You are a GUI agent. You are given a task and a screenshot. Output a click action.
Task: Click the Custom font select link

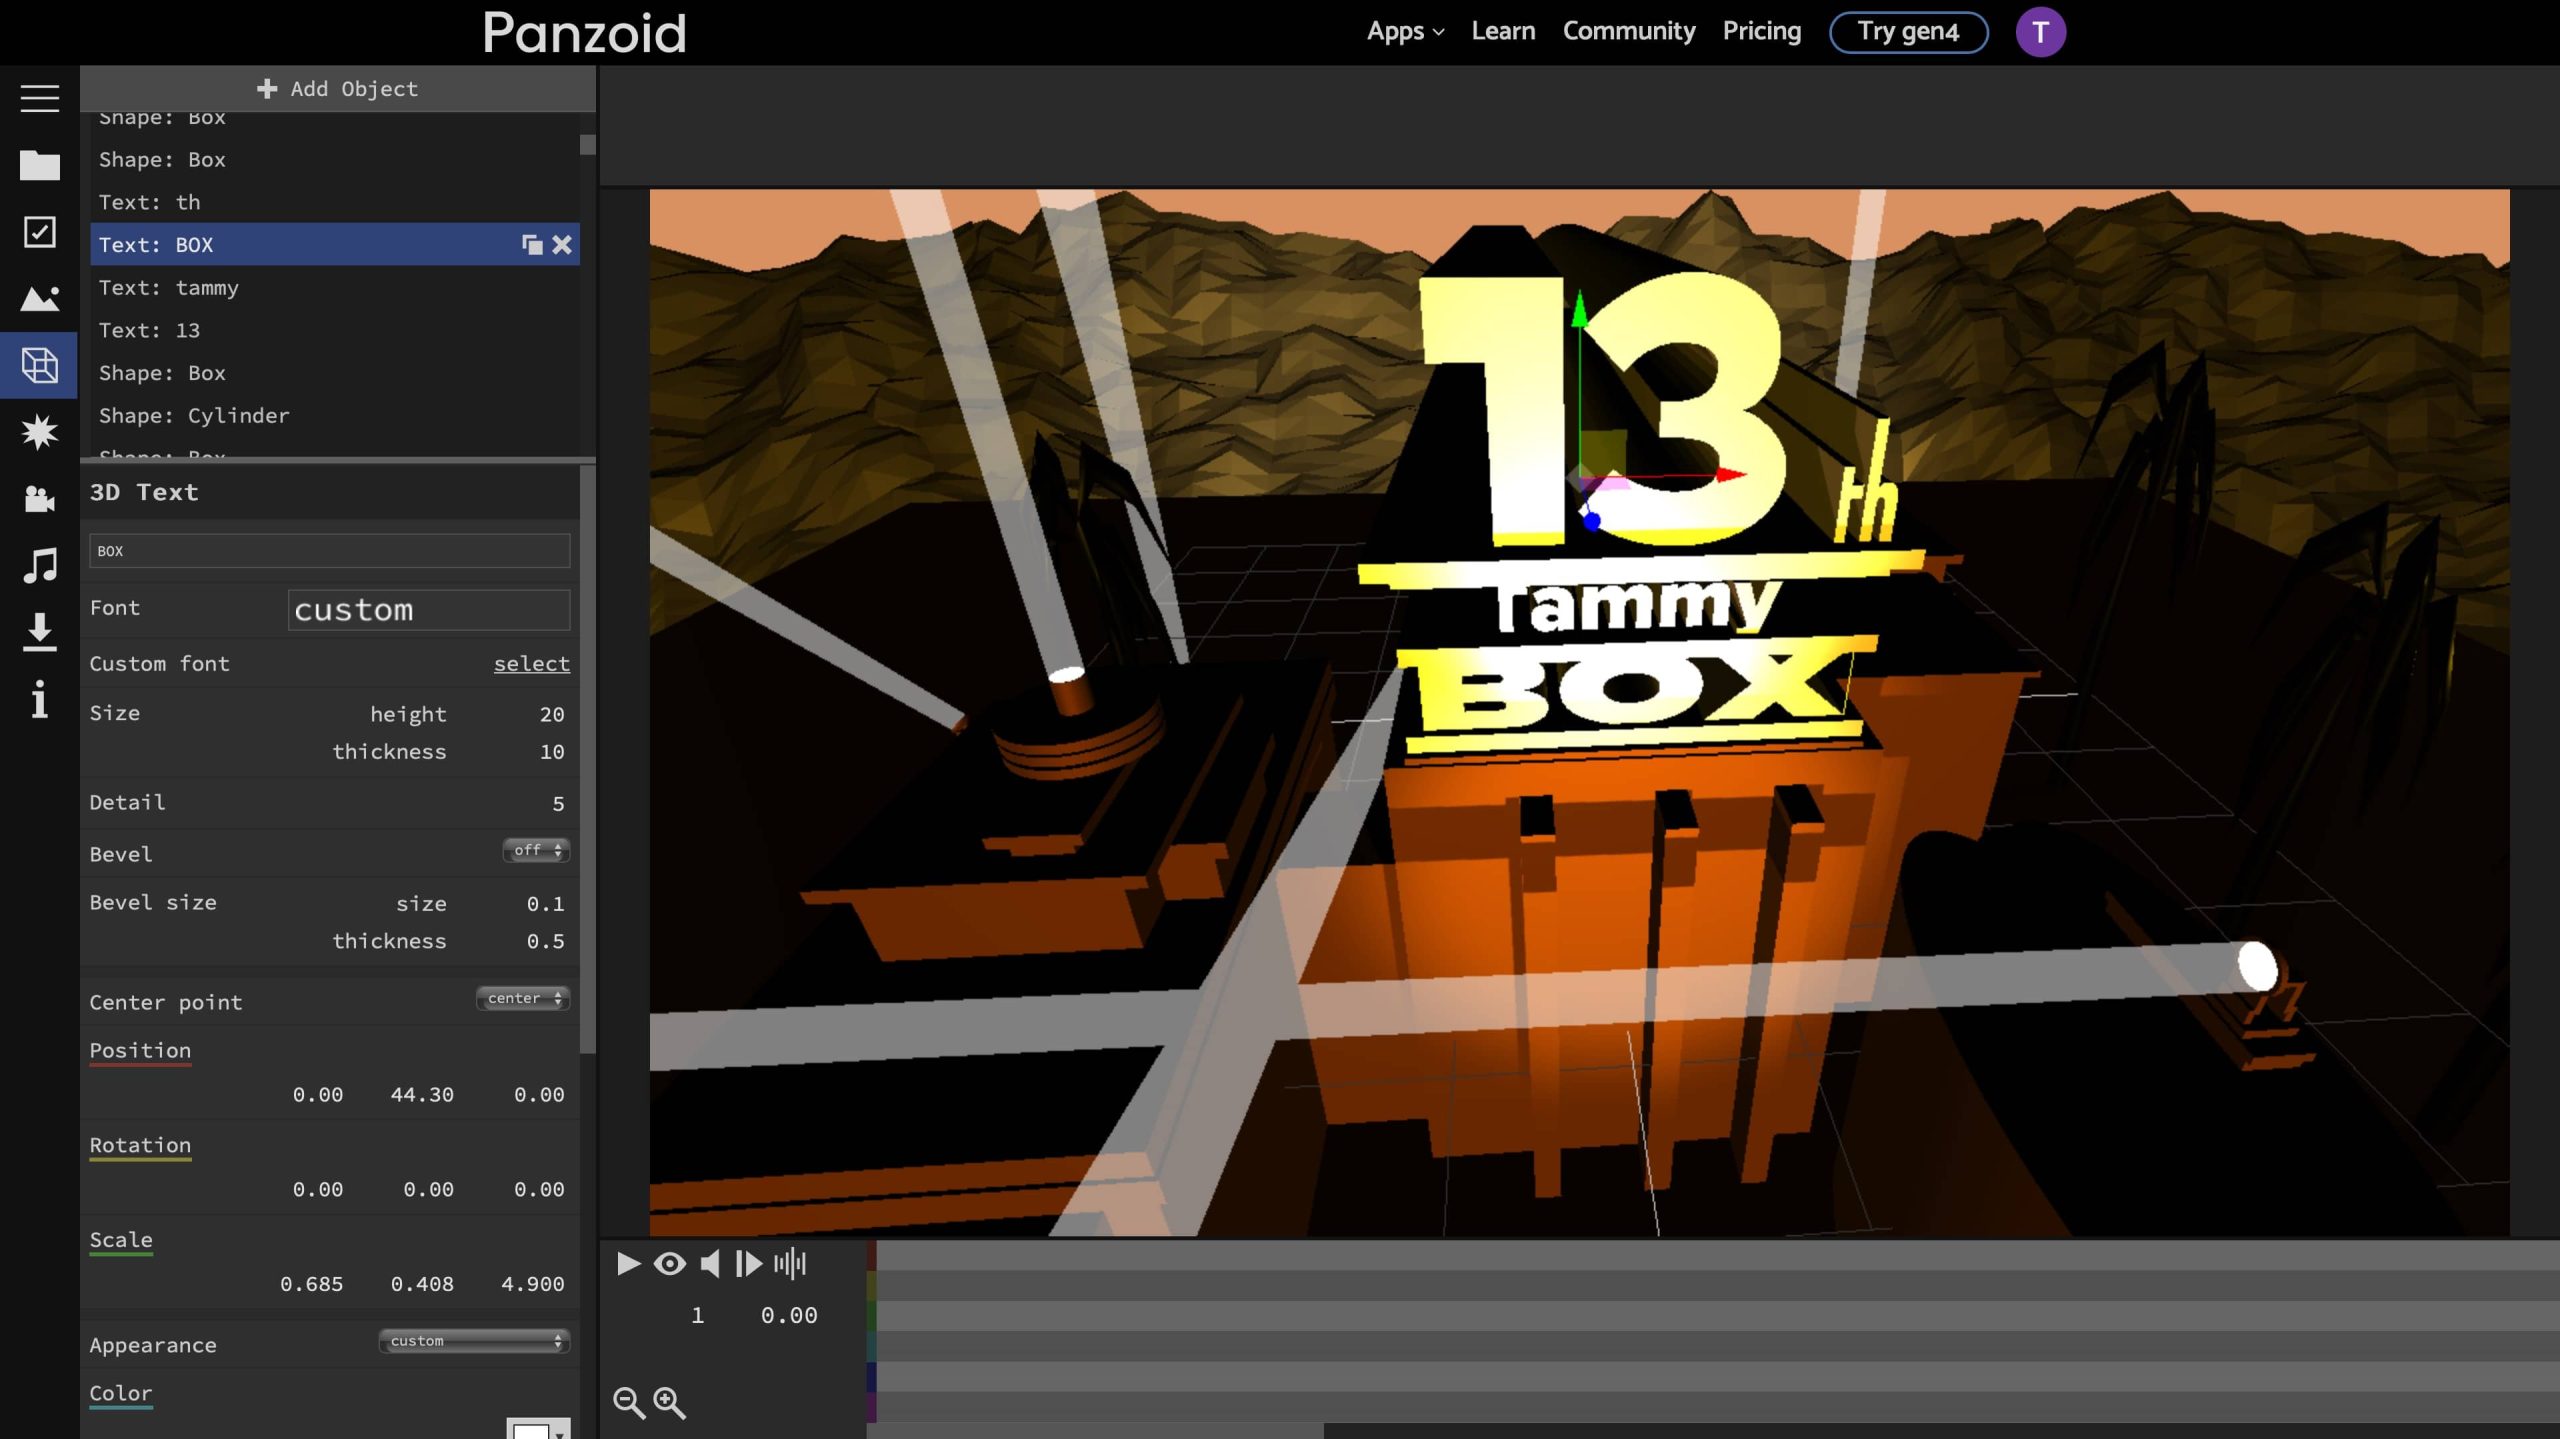531,664
